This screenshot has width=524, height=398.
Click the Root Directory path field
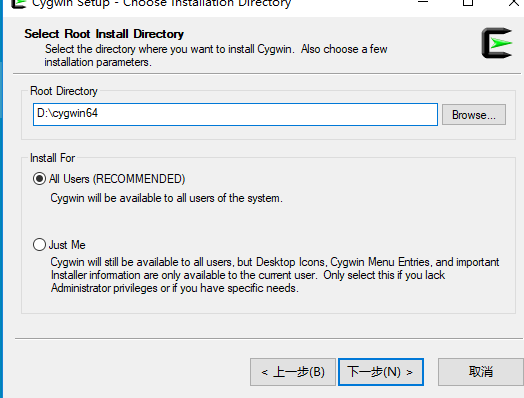coord(235,114)
